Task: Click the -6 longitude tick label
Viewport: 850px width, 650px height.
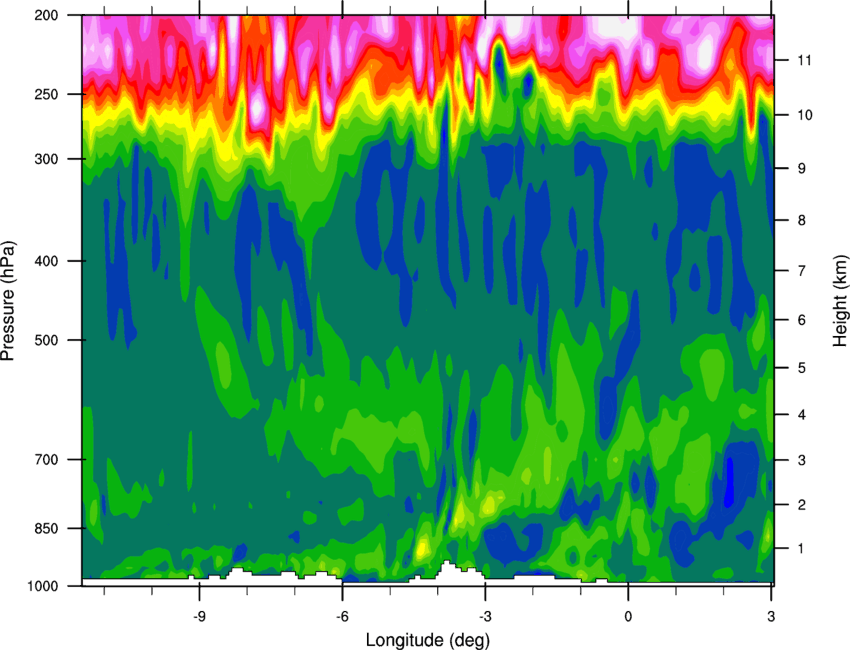Action: pos(342,616)
